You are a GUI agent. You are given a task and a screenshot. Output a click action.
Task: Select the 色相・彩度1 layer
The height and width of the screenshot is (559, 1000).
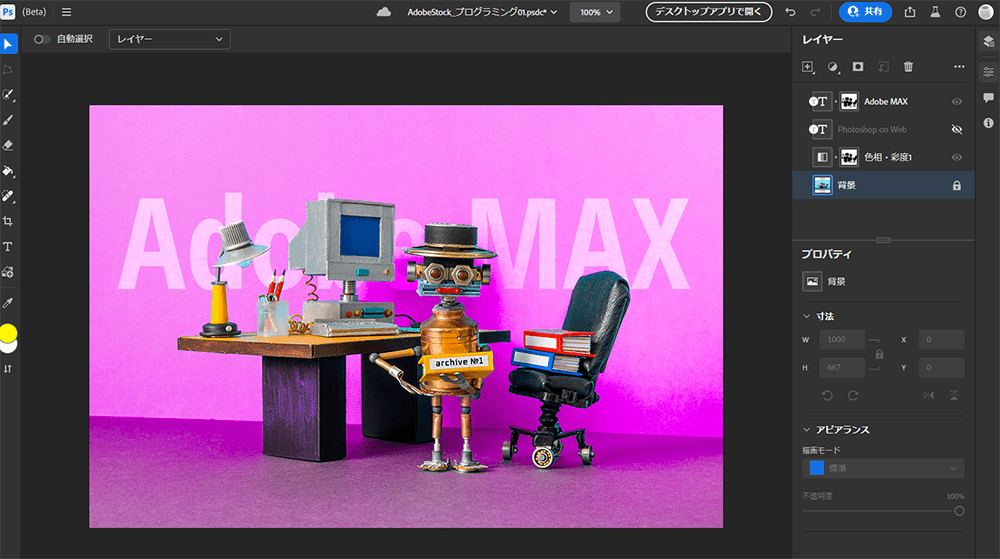coord(883,157)
